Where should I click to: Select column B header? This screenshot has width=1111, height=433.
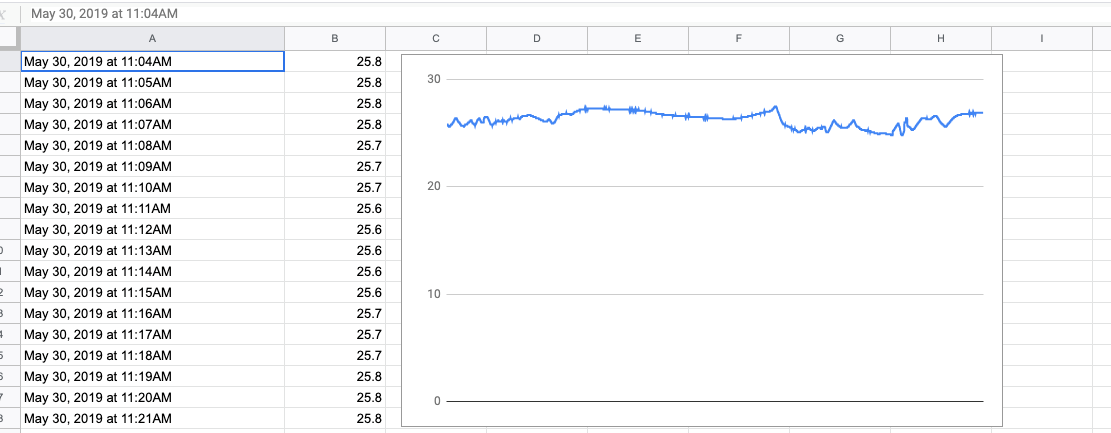(x=335, y=39)
